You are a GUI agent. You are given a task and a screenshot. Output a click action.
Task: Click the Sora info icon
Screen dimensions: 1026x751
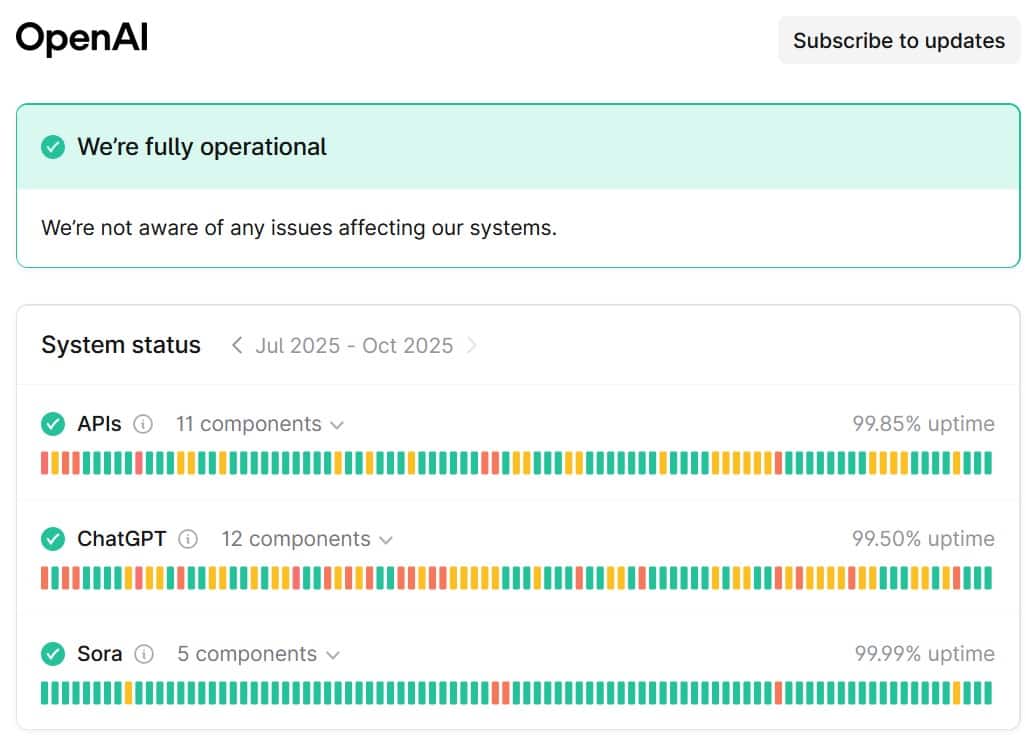[144, 654]
